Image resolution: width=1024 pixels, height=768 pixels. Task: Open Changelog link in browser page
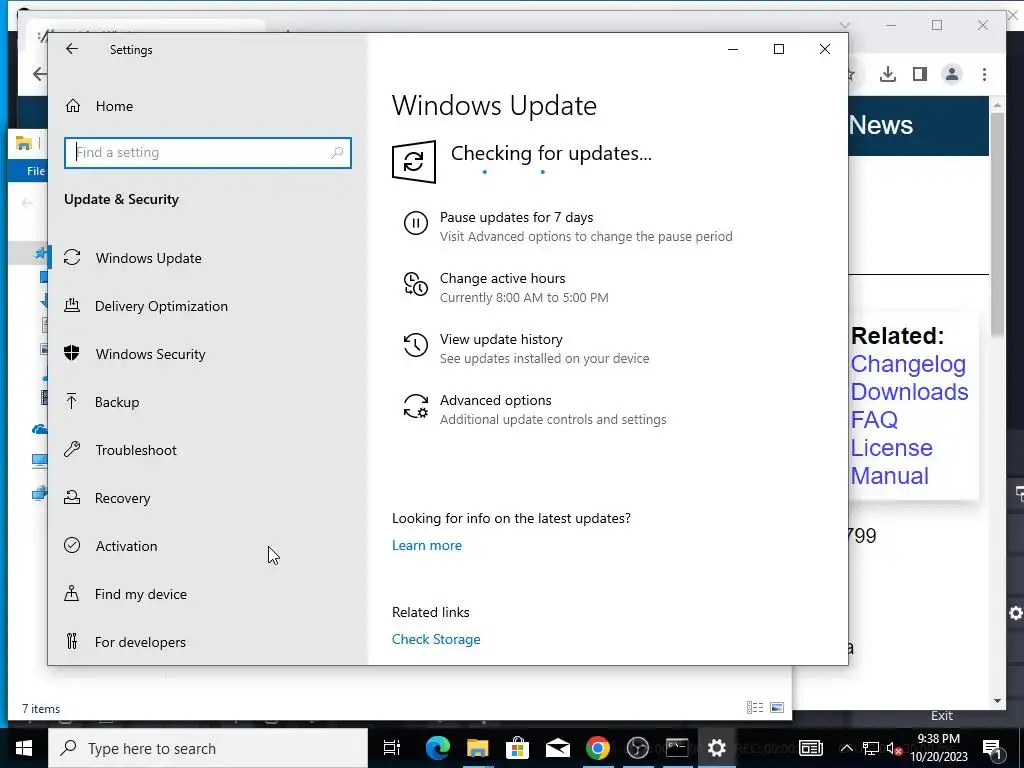(x=908, y=364)
